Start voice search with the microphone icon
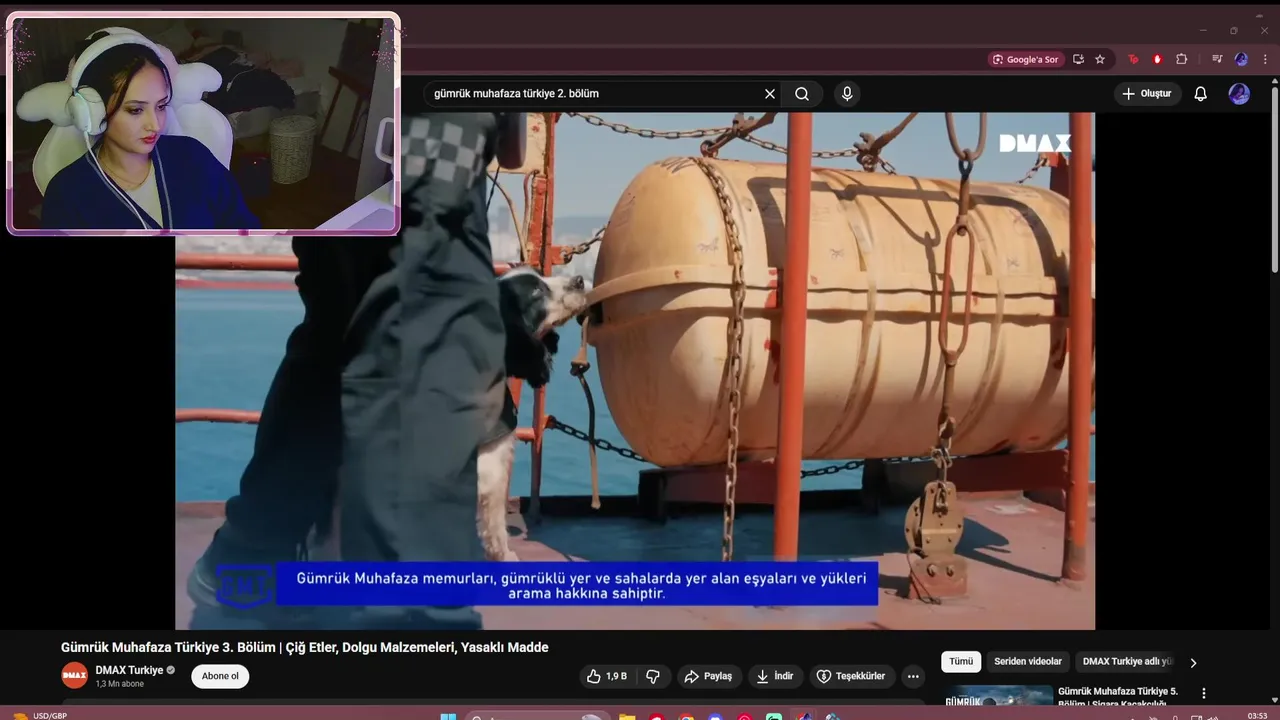 [x=847, y=94]
